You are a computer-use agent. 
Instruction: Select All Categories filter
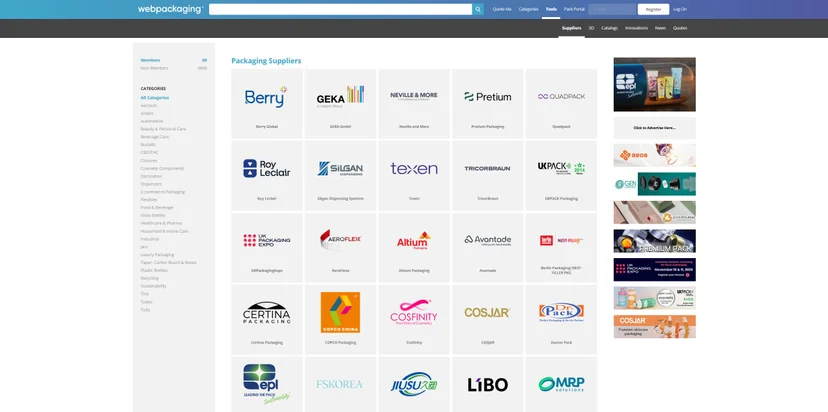tap(155, 98)
